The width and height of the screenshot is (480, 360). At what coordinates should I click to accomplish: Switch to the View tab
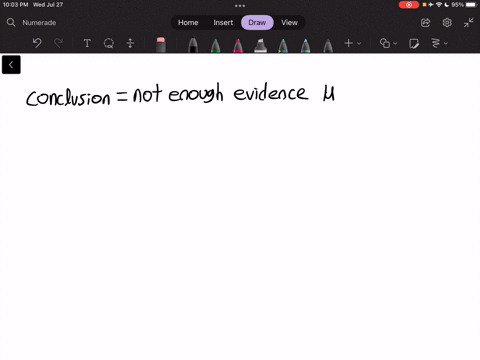pyautogui.click(x=289, y=23)
